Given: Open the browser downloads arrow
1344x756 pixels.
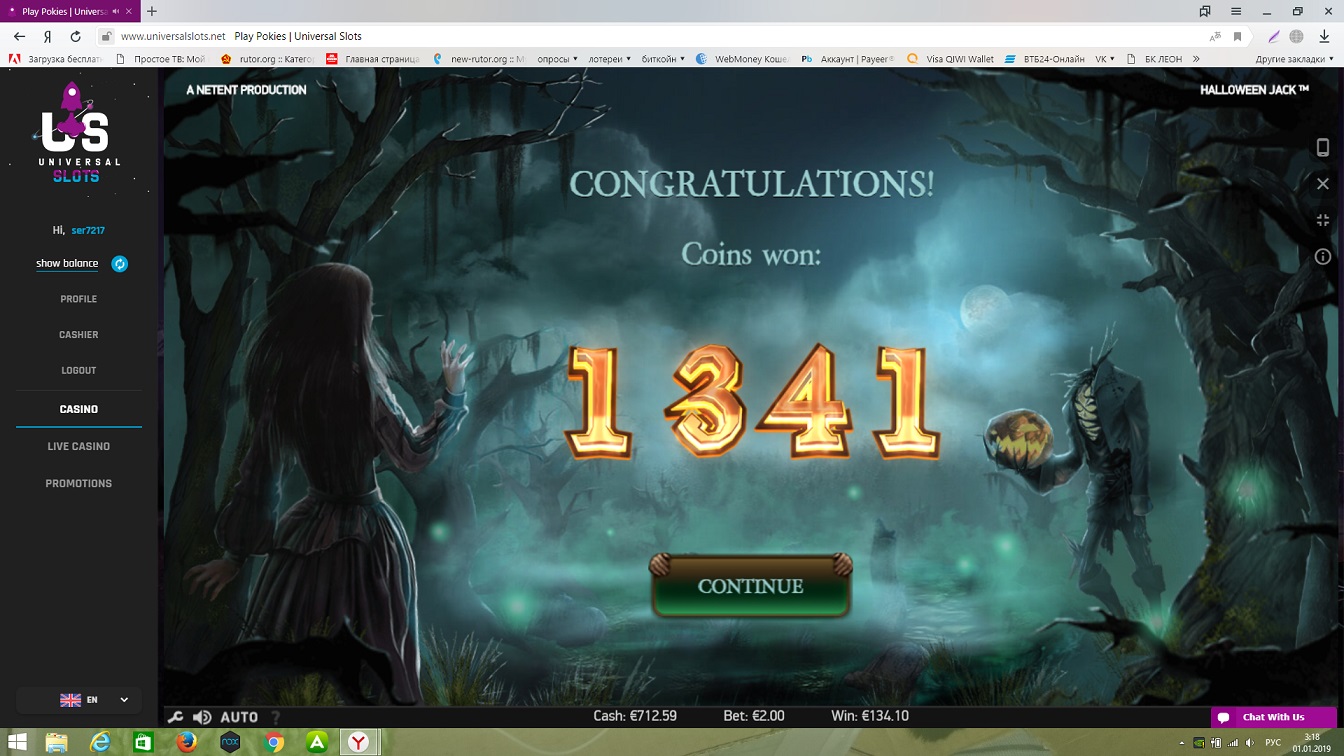Looking at the screenshot, I should tap(1324, 36).
